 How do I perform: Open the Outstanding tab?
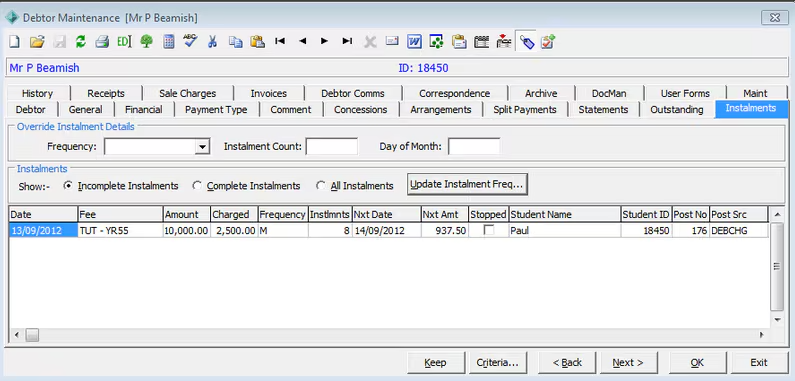point(677,110)
